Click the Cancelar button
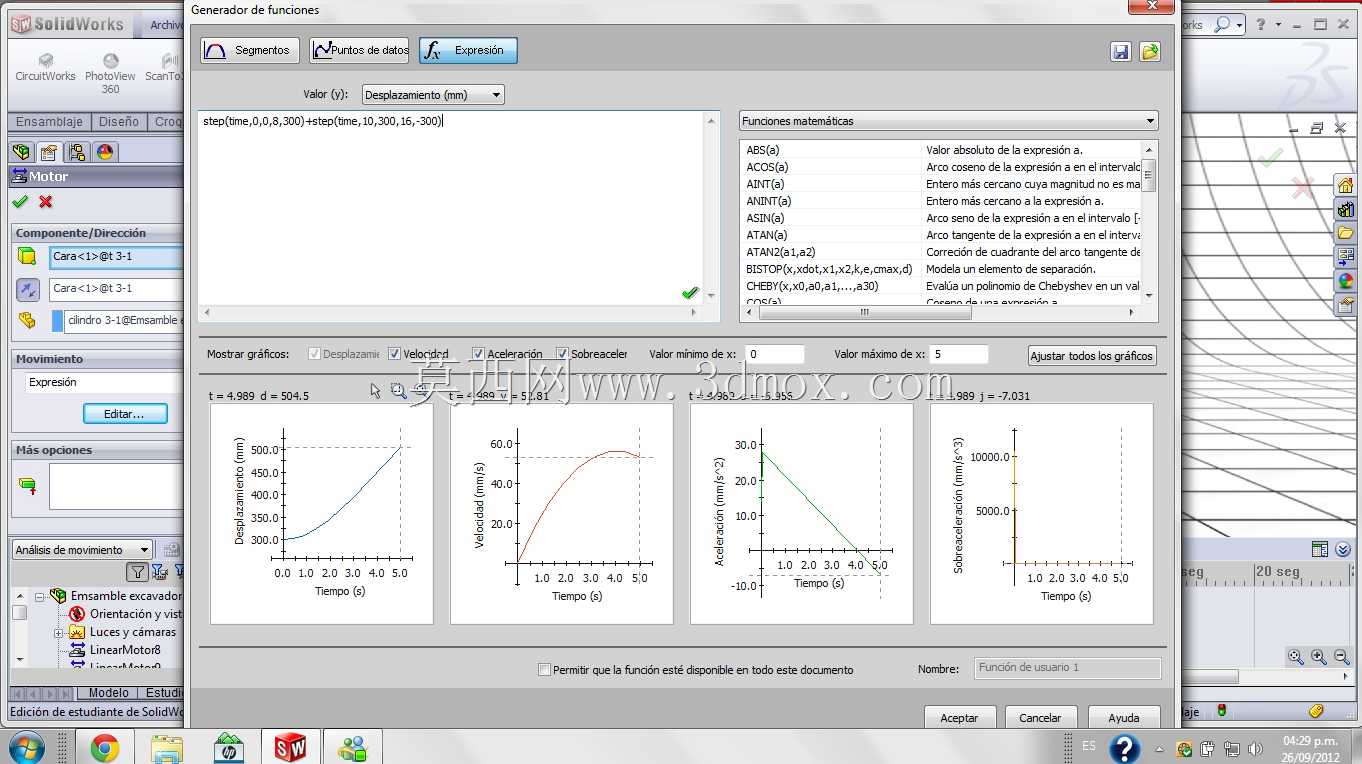The height and width of the screenshot is (764, 1362). point(1040,718)
